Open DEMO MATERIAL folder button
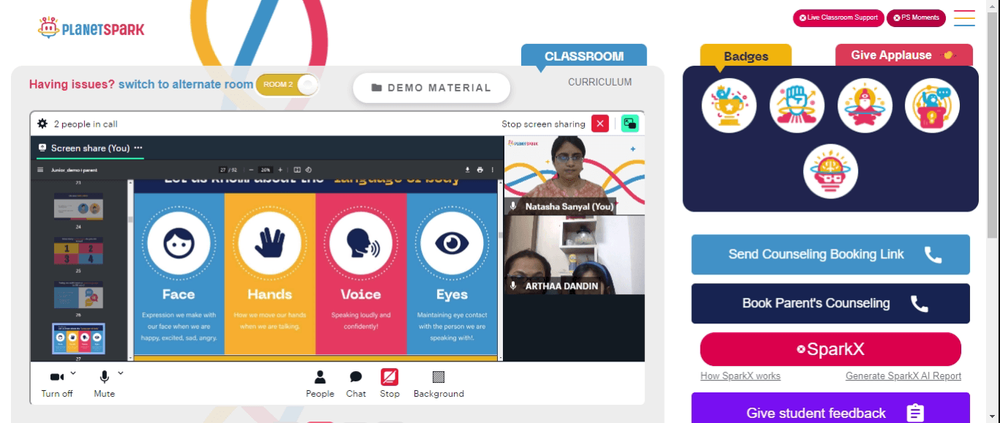The width and height of the screenshot is (1000, 423). coord(431,88)
